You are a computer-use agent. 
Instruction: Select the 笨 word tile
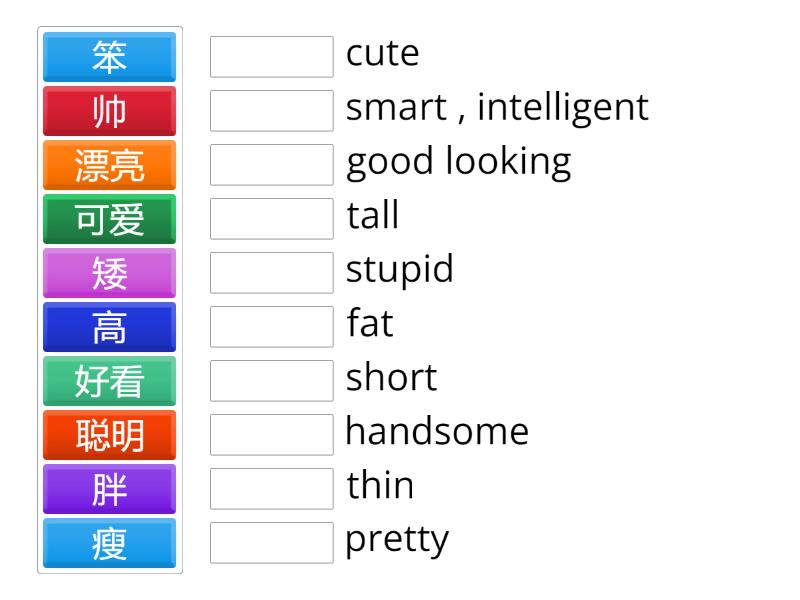click(x=109, y=57)
